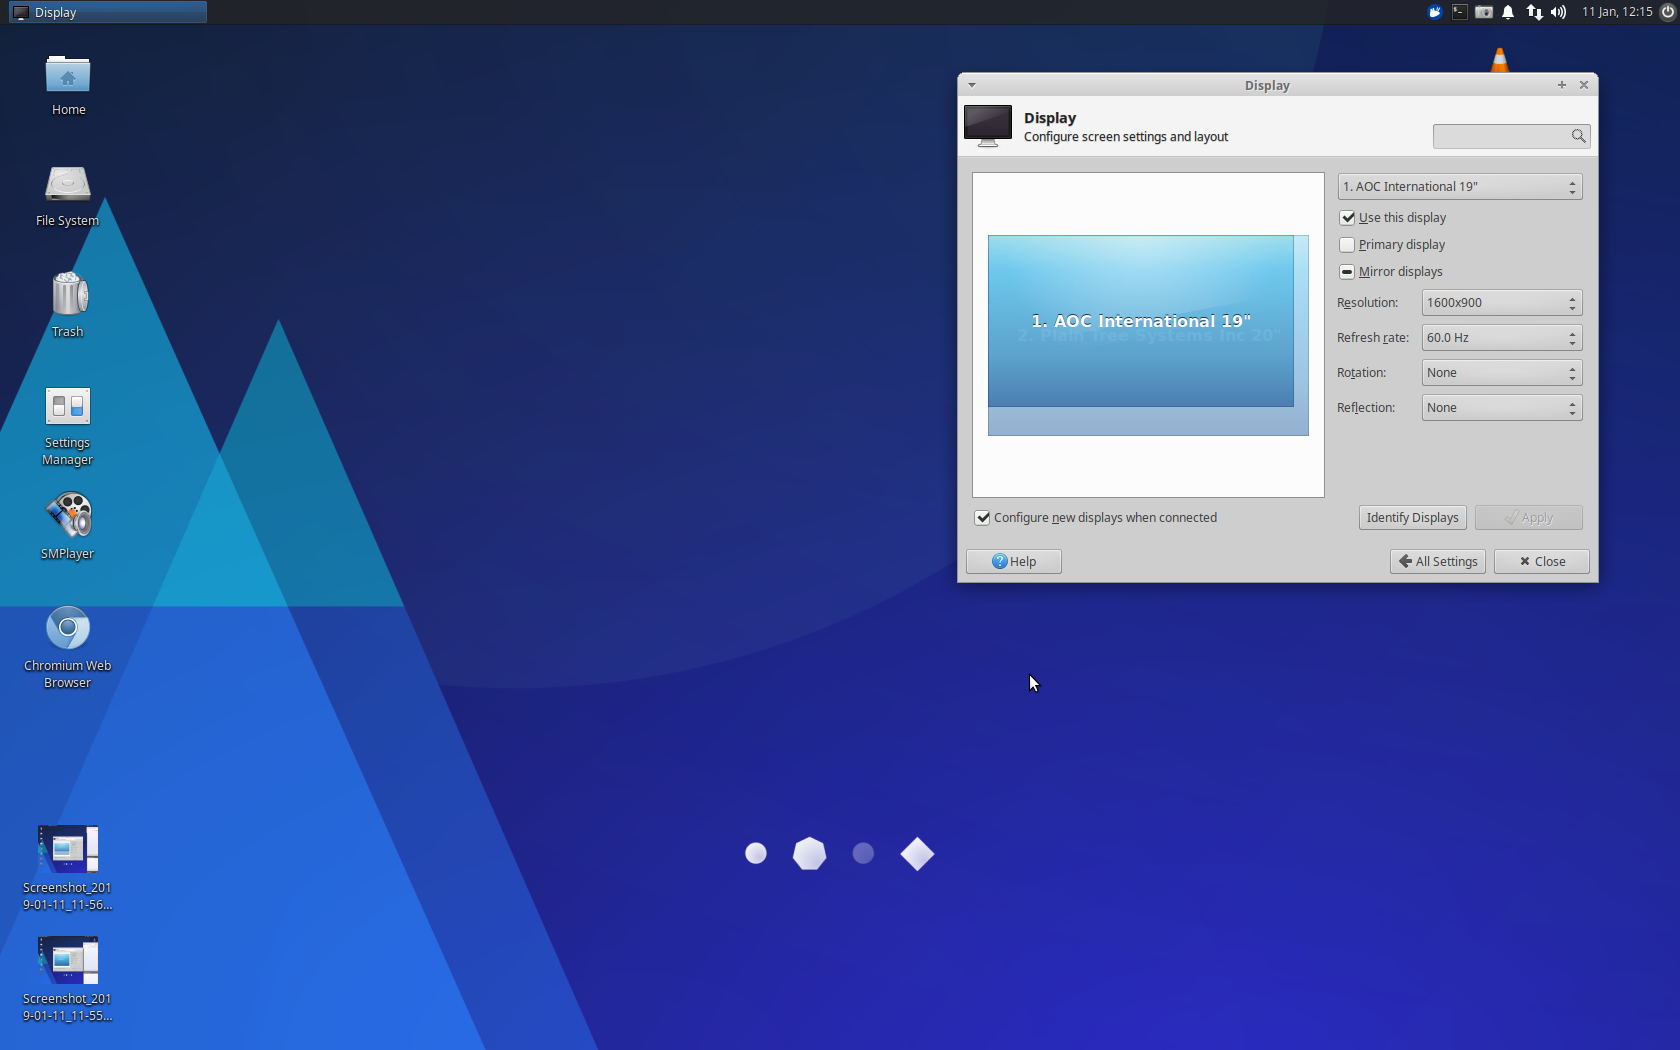The image size is (1680, 1050).
Task: Open the Rotation dropdown
Action: (1502, 373)
